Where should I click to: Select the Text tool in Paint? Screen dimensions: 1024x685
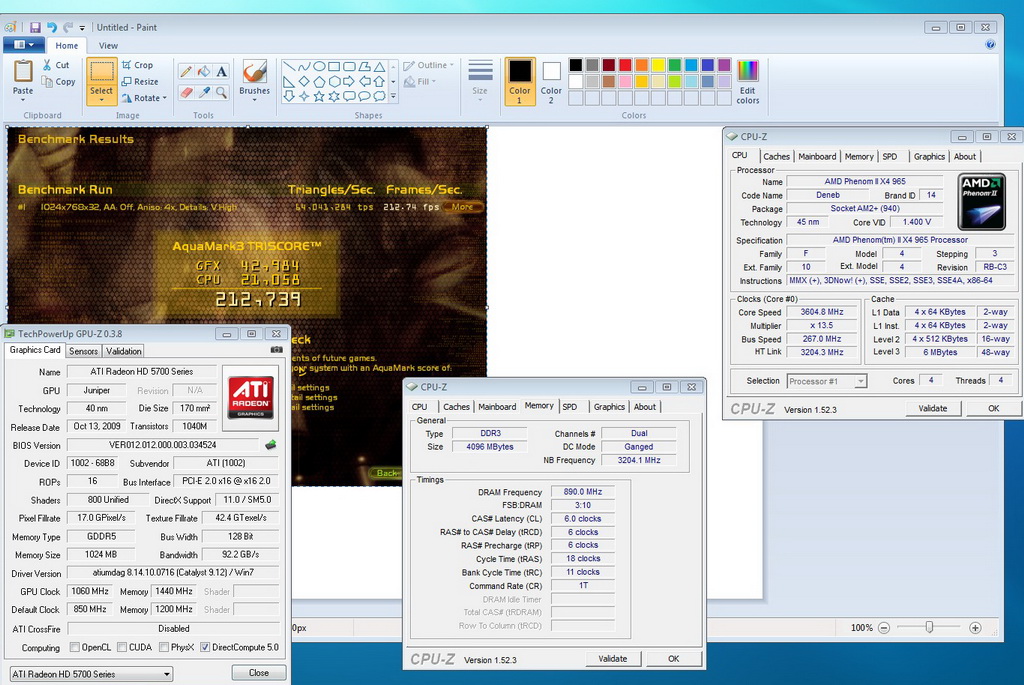coord(222,72)
